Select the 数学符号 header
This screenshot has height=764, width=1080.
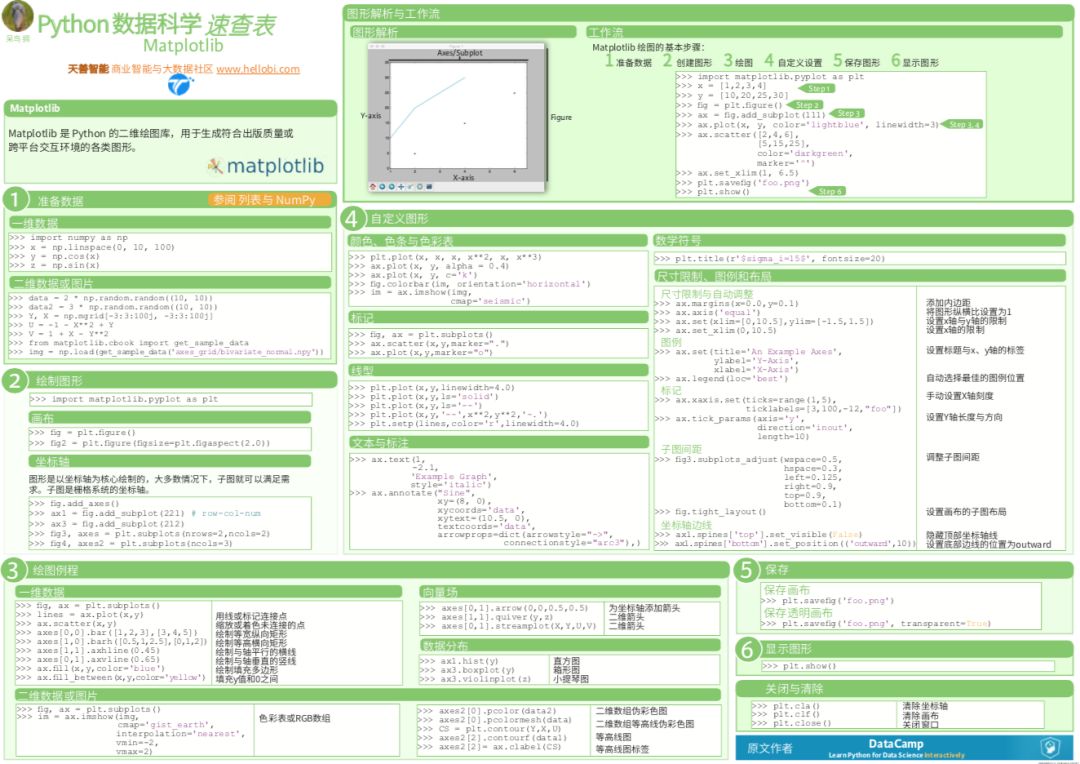[860, 240]
